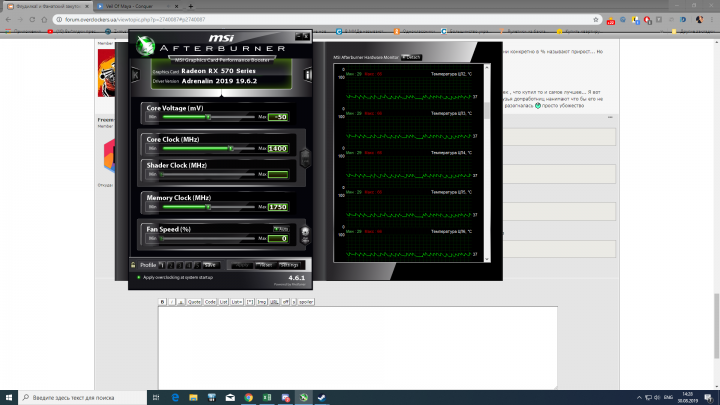
Task: Click the Italic i button in forum editor
Action: [172, 302]
